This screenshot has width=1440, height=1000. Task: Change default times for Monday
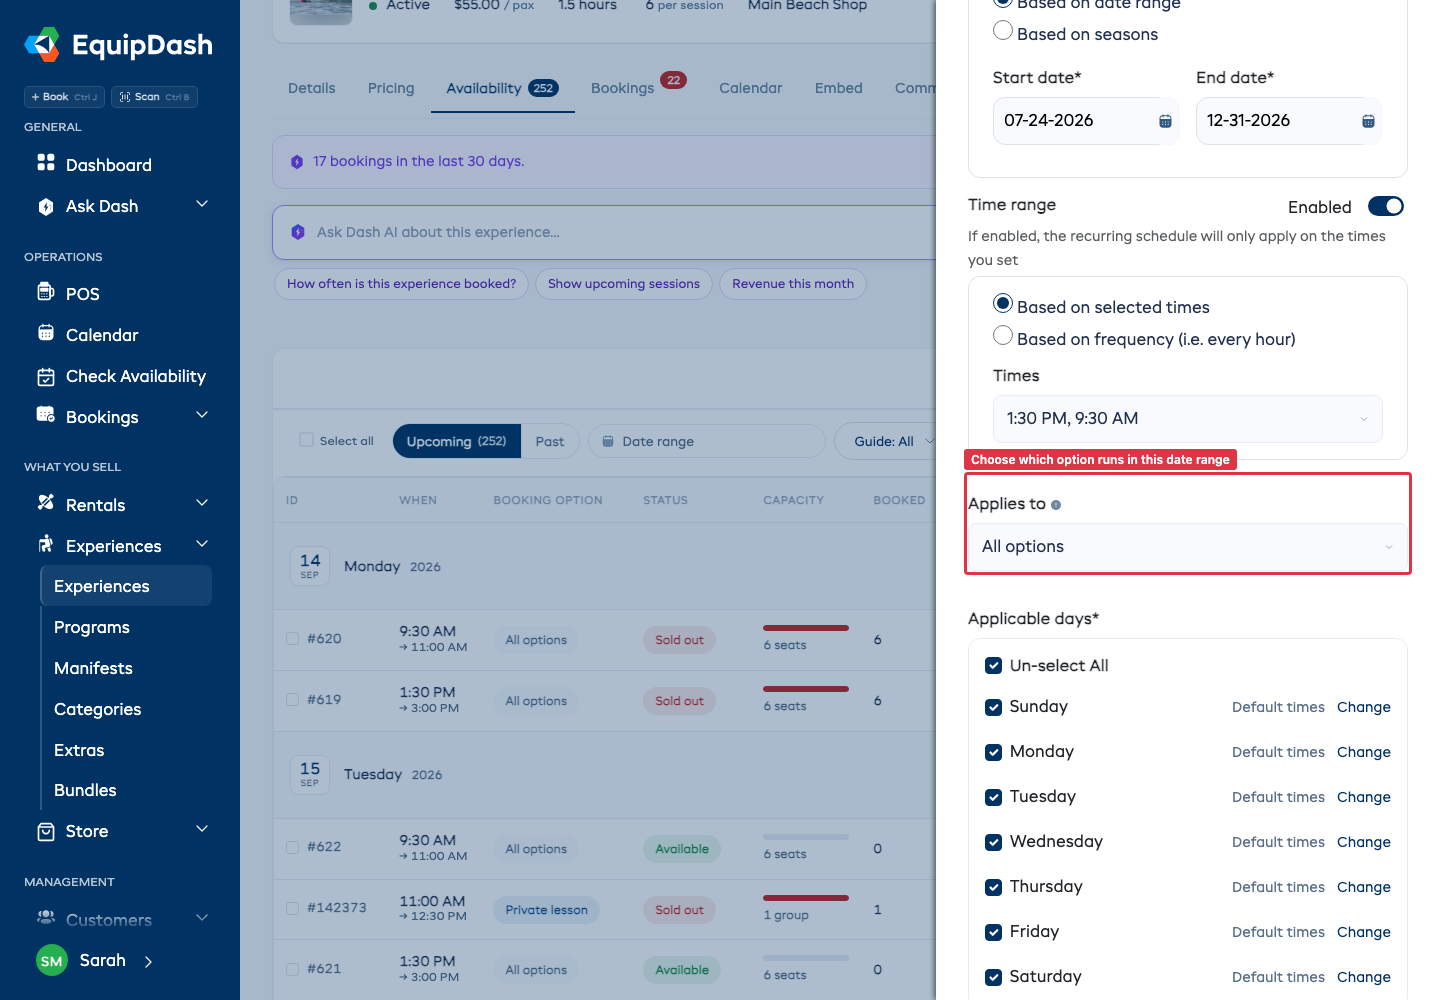1364,752
